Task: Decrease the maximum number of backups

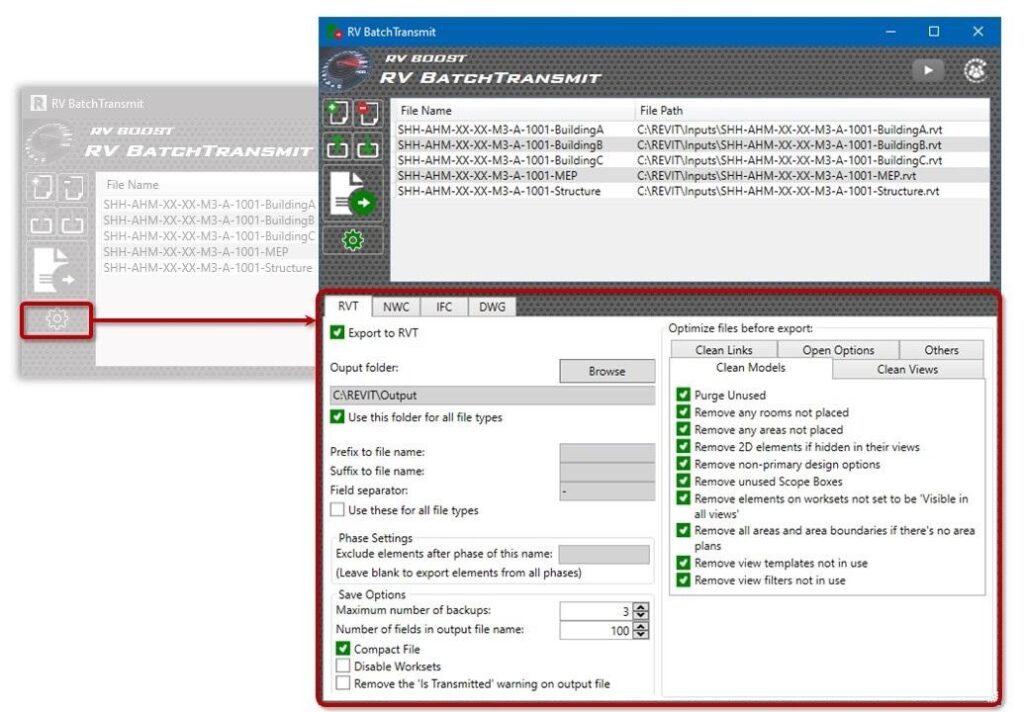Action: point(641,615)
